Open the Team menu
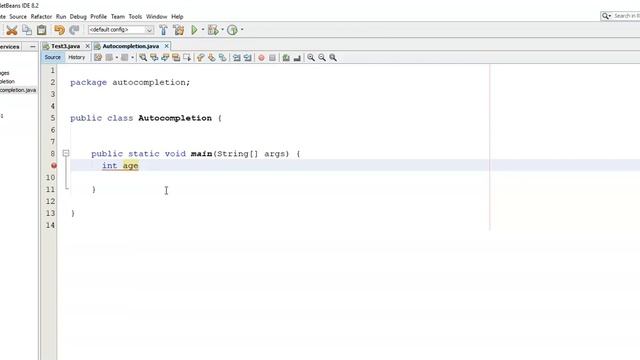This screenshot has width=640, height=360. click(x=118, y=17)
